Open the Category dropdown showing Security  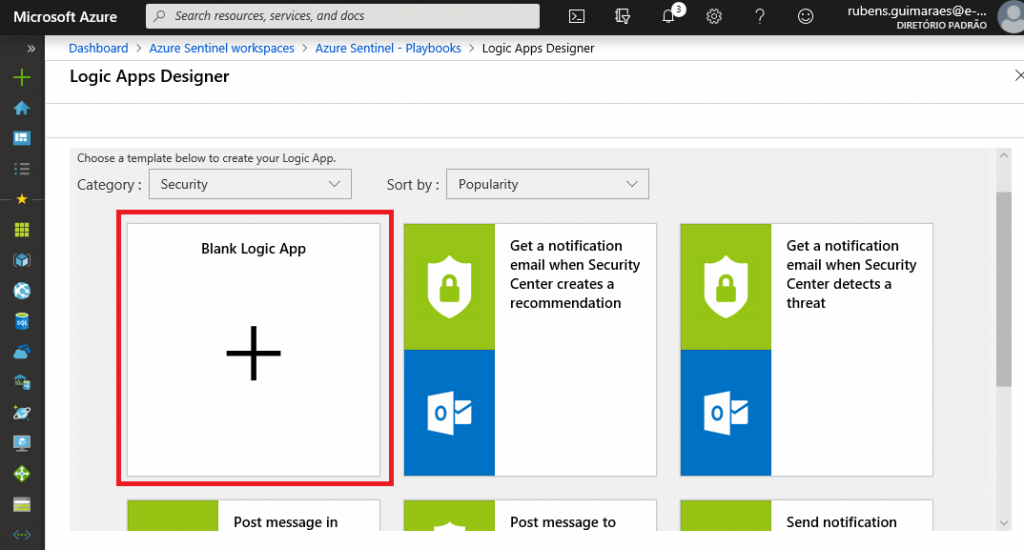[250, 184]
